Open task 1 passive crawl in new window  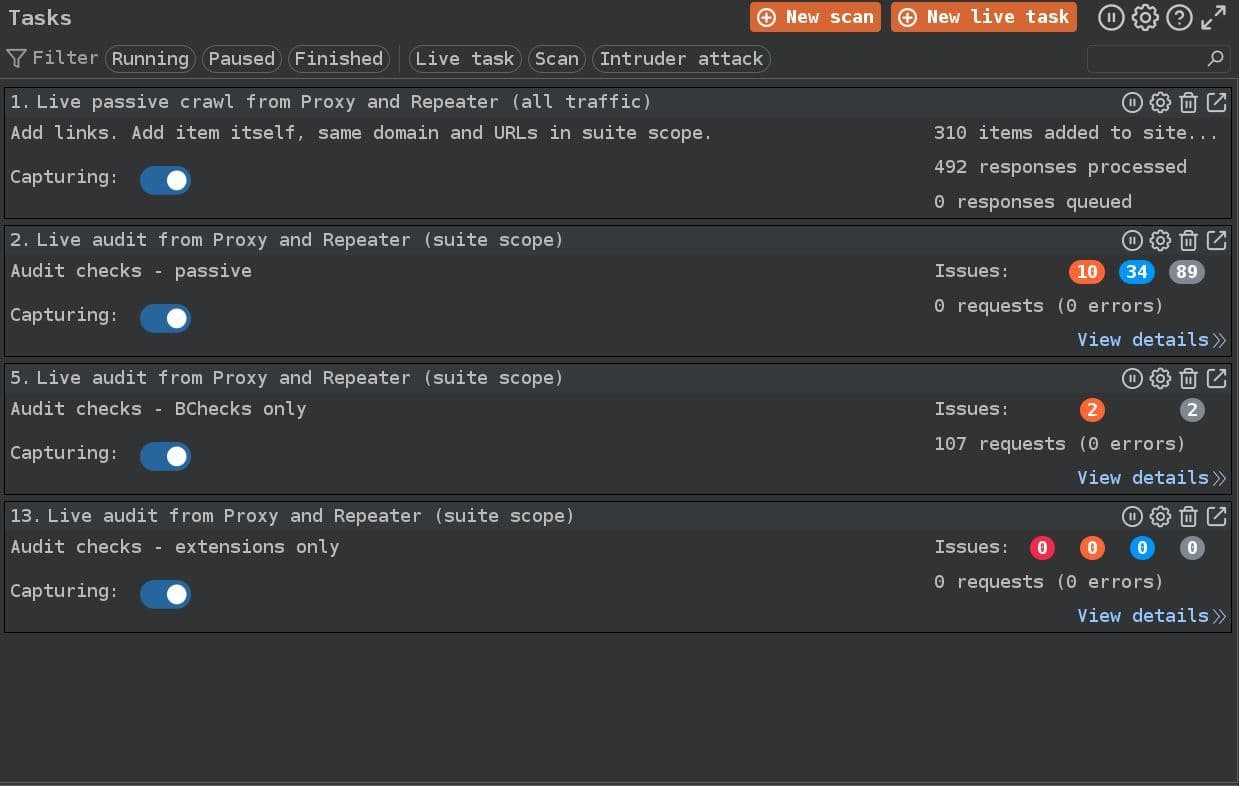[1216, 102]
